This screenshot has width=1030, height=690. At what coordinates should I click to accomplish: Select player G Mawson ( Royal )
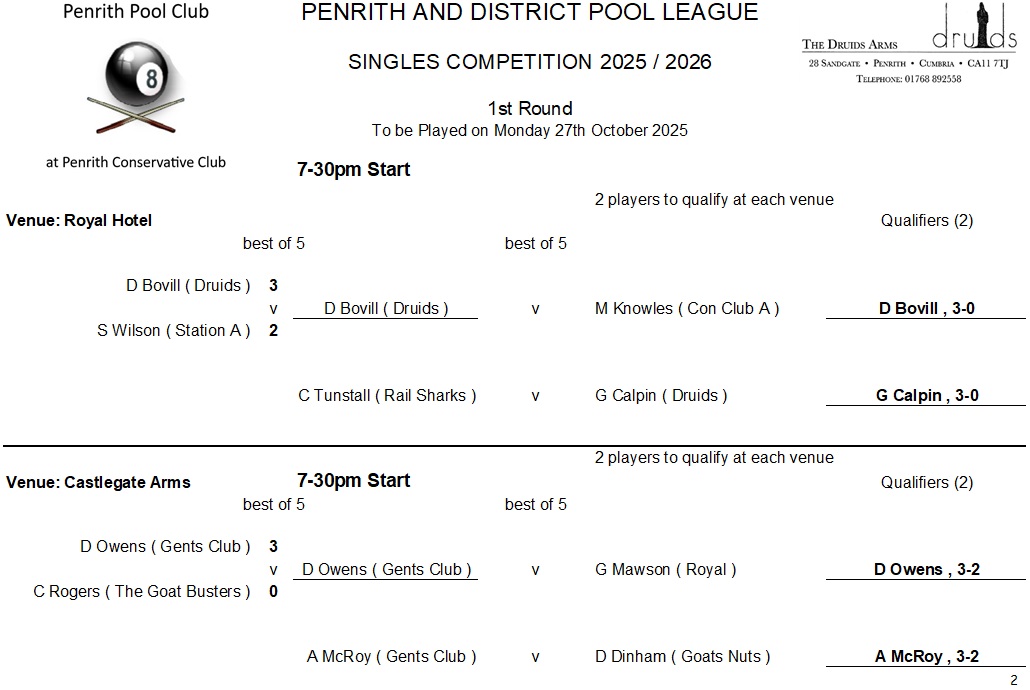click(x=665, y=570)
